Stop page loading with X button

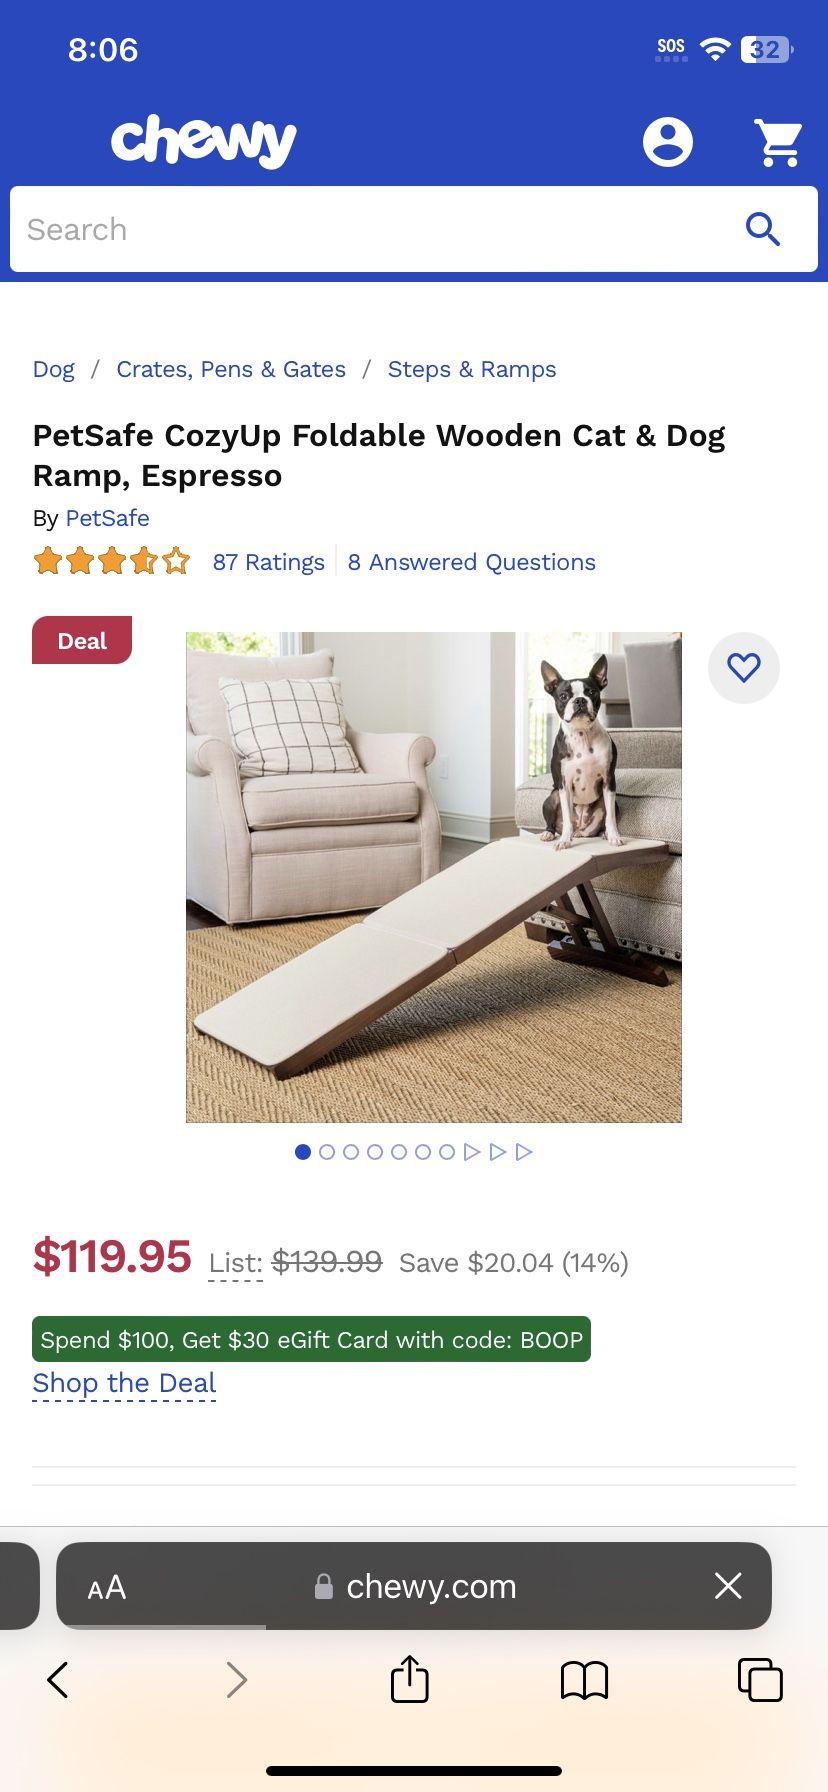click(x=728, y=1586)
